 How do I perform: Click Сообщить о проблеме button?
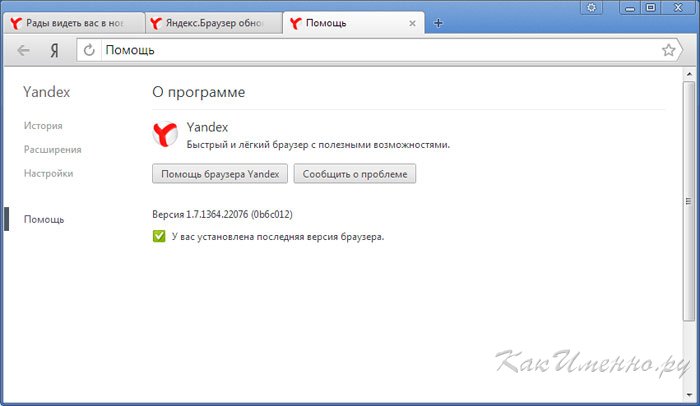[354, 174]
